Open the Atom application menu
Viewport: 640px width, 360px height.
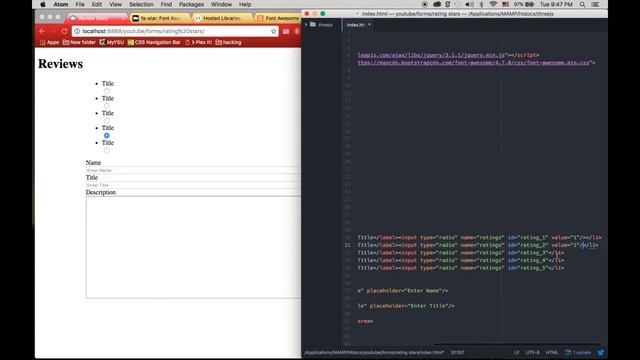(61, 4)
